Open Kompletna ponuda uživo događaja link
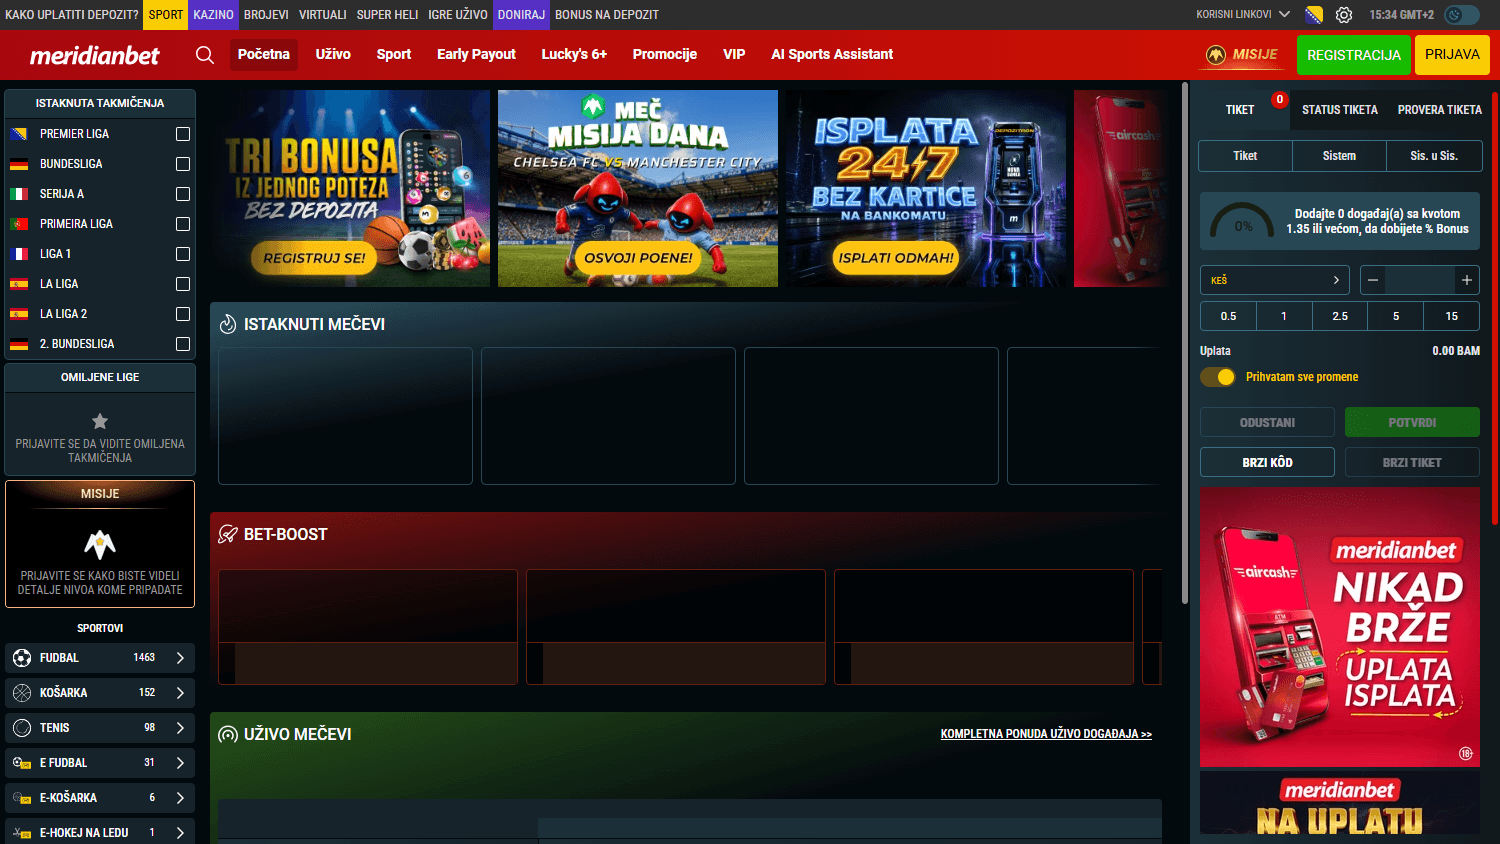 tap(1046, 734)
